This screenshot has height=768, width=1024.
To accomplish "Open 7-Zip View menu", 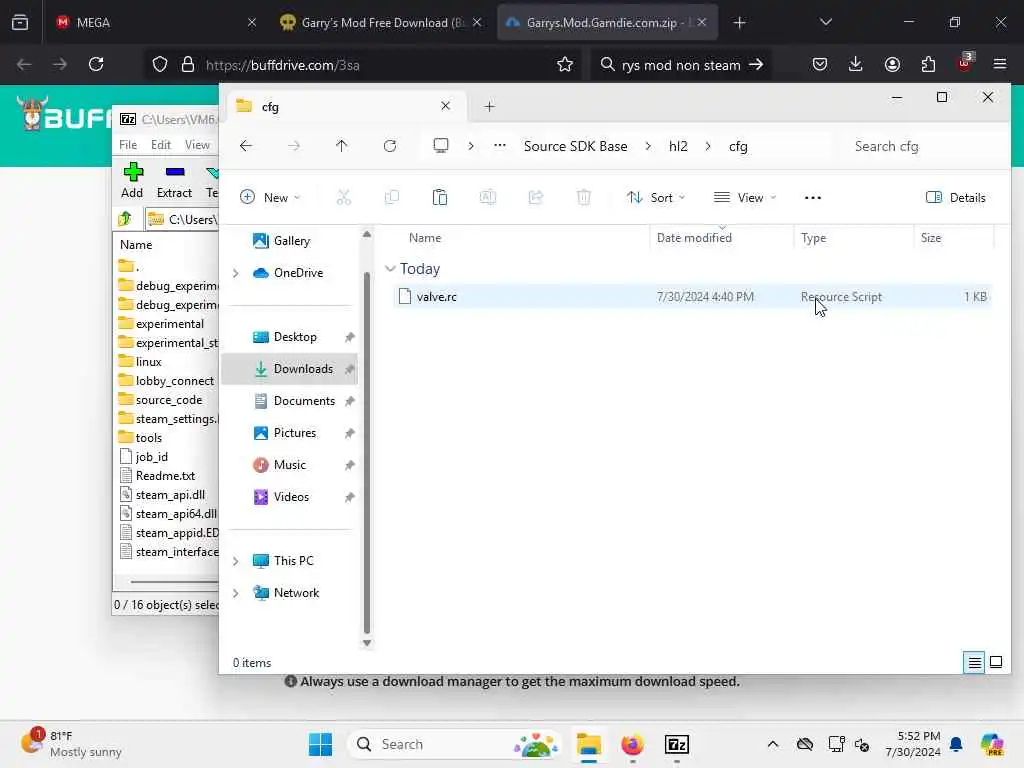I will click(197, 144).
